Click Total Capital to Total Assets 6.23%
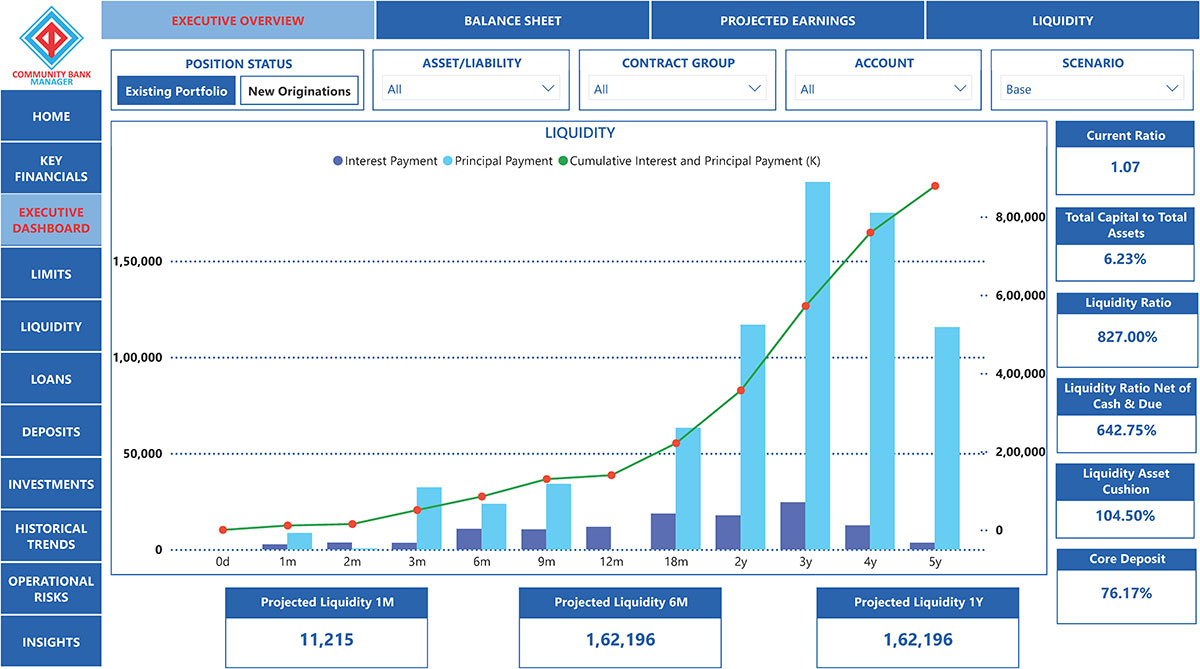The image size is (1200, 669). (1125, 259)
